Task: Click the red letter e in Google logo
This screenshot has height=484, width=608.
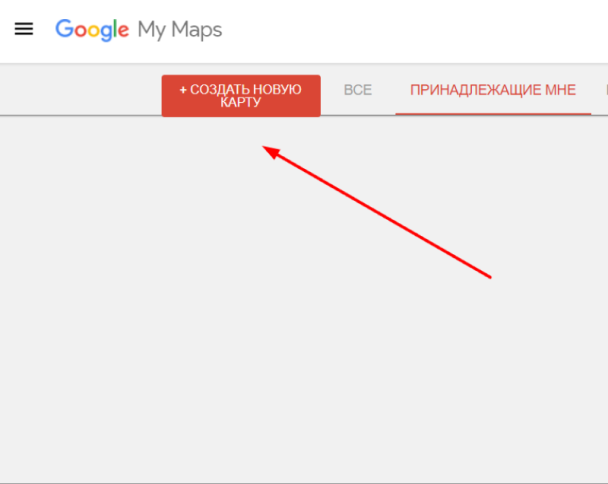Action: (123, 31)
